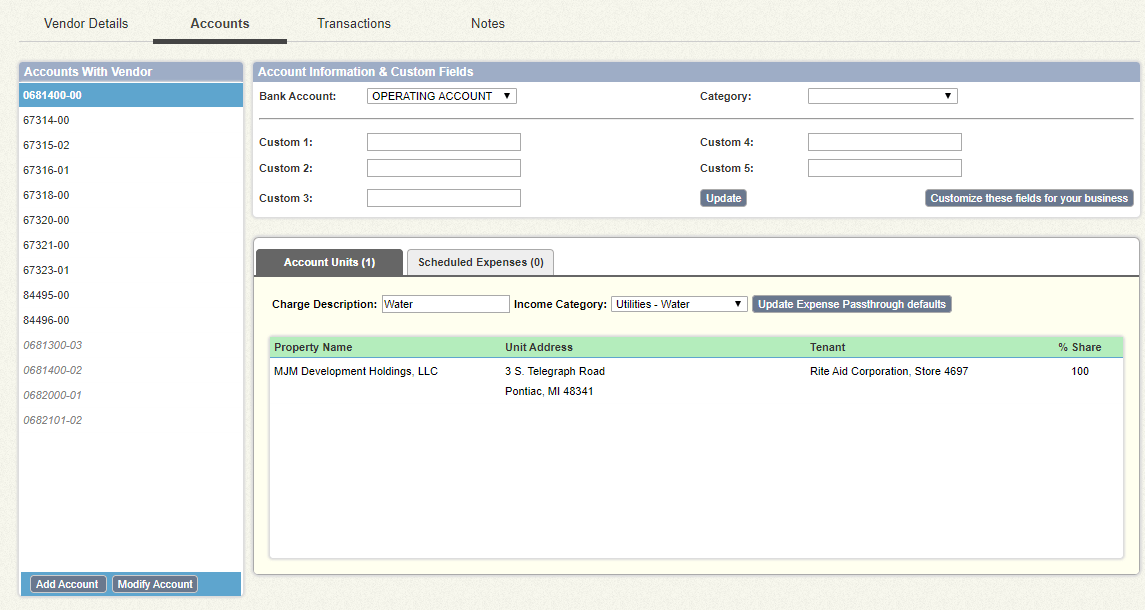
Task: Click Customize these fields for your business
Action: [x=1028, y=197]
